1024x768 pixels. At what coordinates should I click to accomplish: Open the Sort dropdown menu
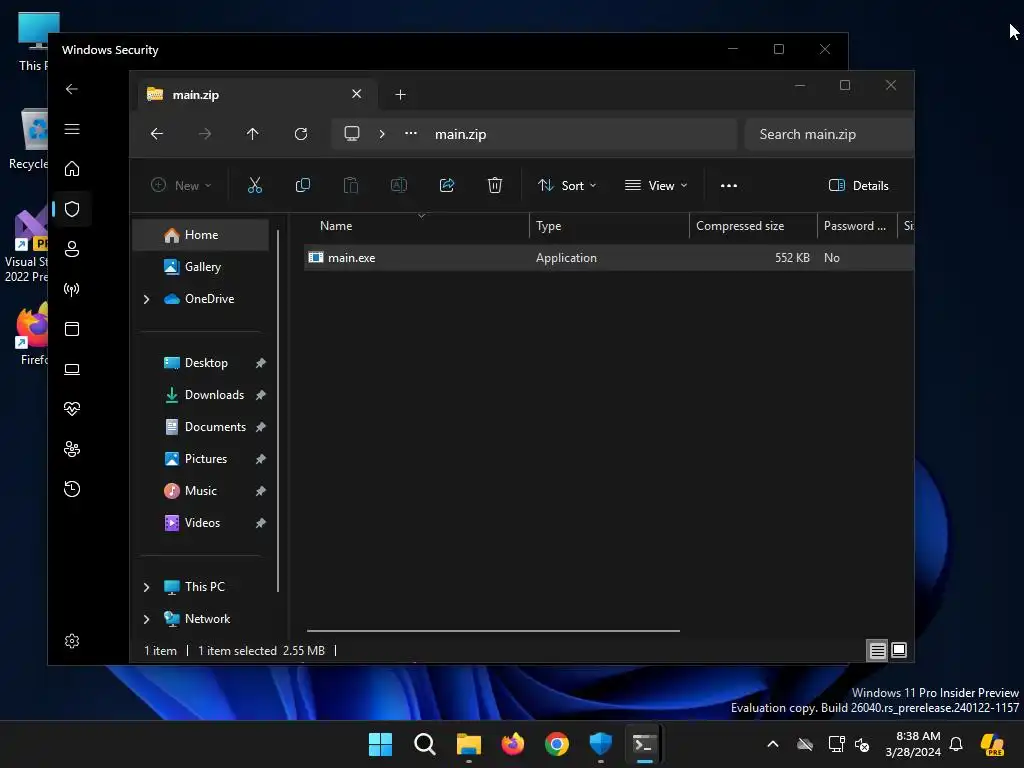[567, 185]
